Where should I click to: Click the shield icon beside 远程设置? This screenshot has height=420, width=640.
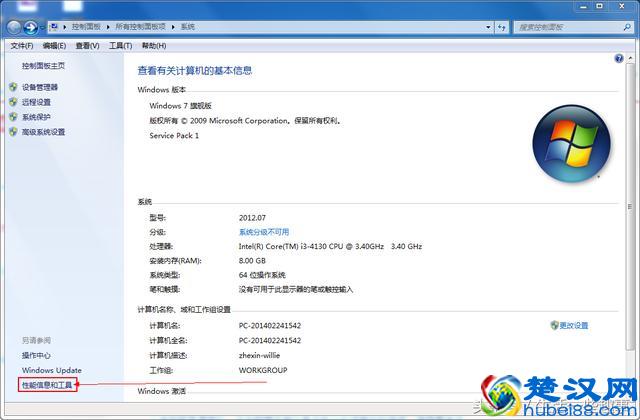(13, 102)
